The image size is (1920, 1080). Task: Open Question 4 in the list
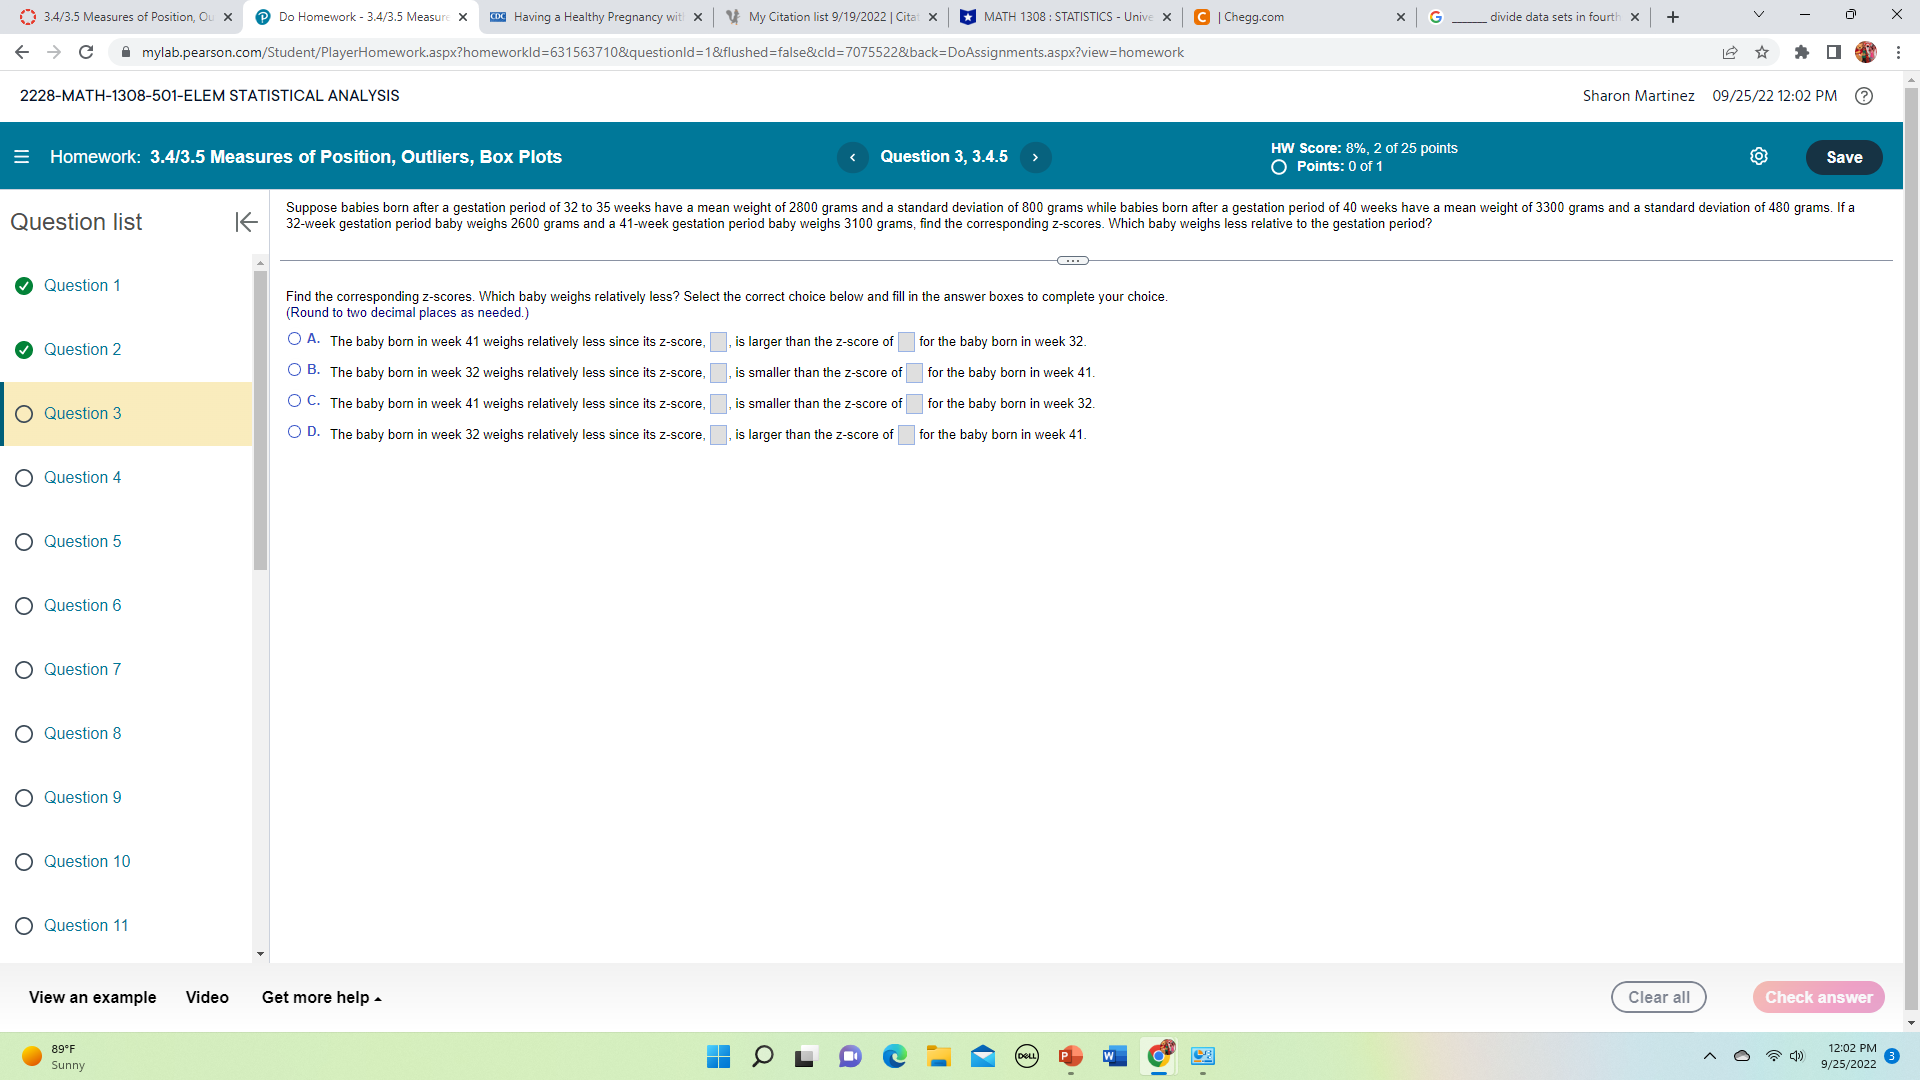[82, 478]
